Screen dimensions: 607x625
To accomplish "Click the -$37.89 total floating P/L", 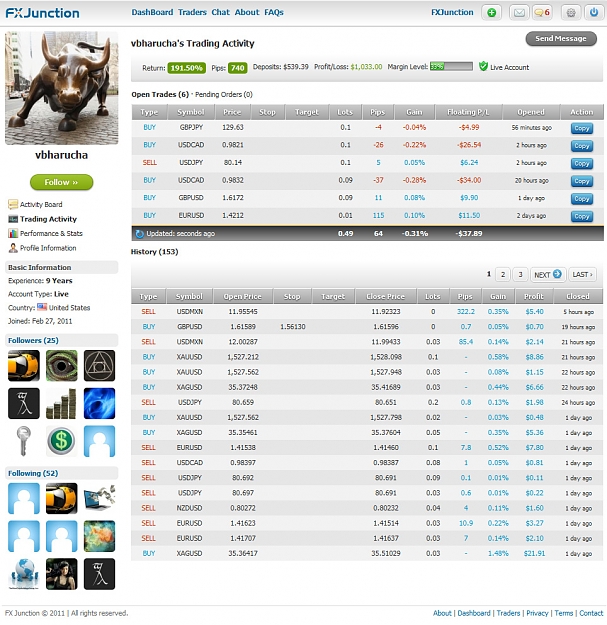I will [x=469, y=234].
